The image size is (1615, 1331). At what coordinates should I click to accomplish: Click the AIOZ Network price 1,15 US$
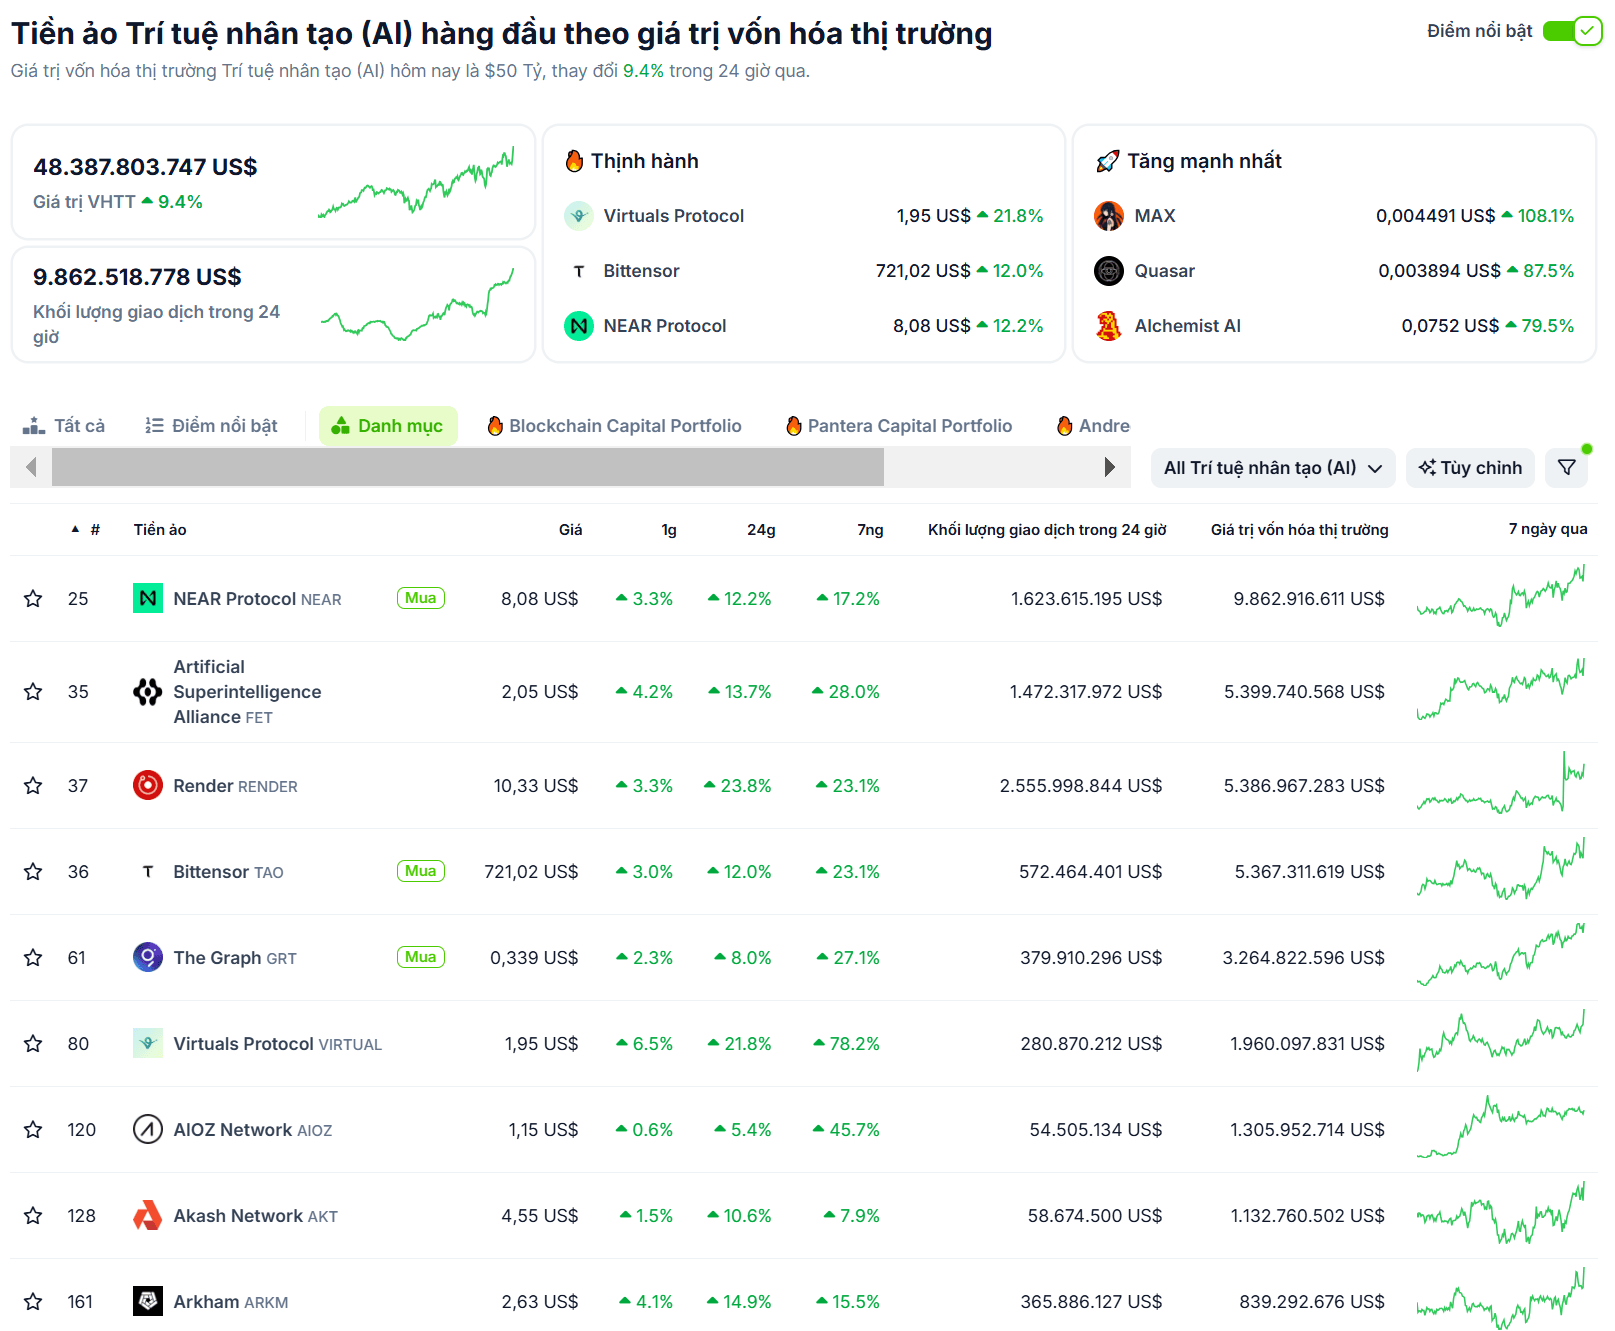click(x=543, y=1129)
